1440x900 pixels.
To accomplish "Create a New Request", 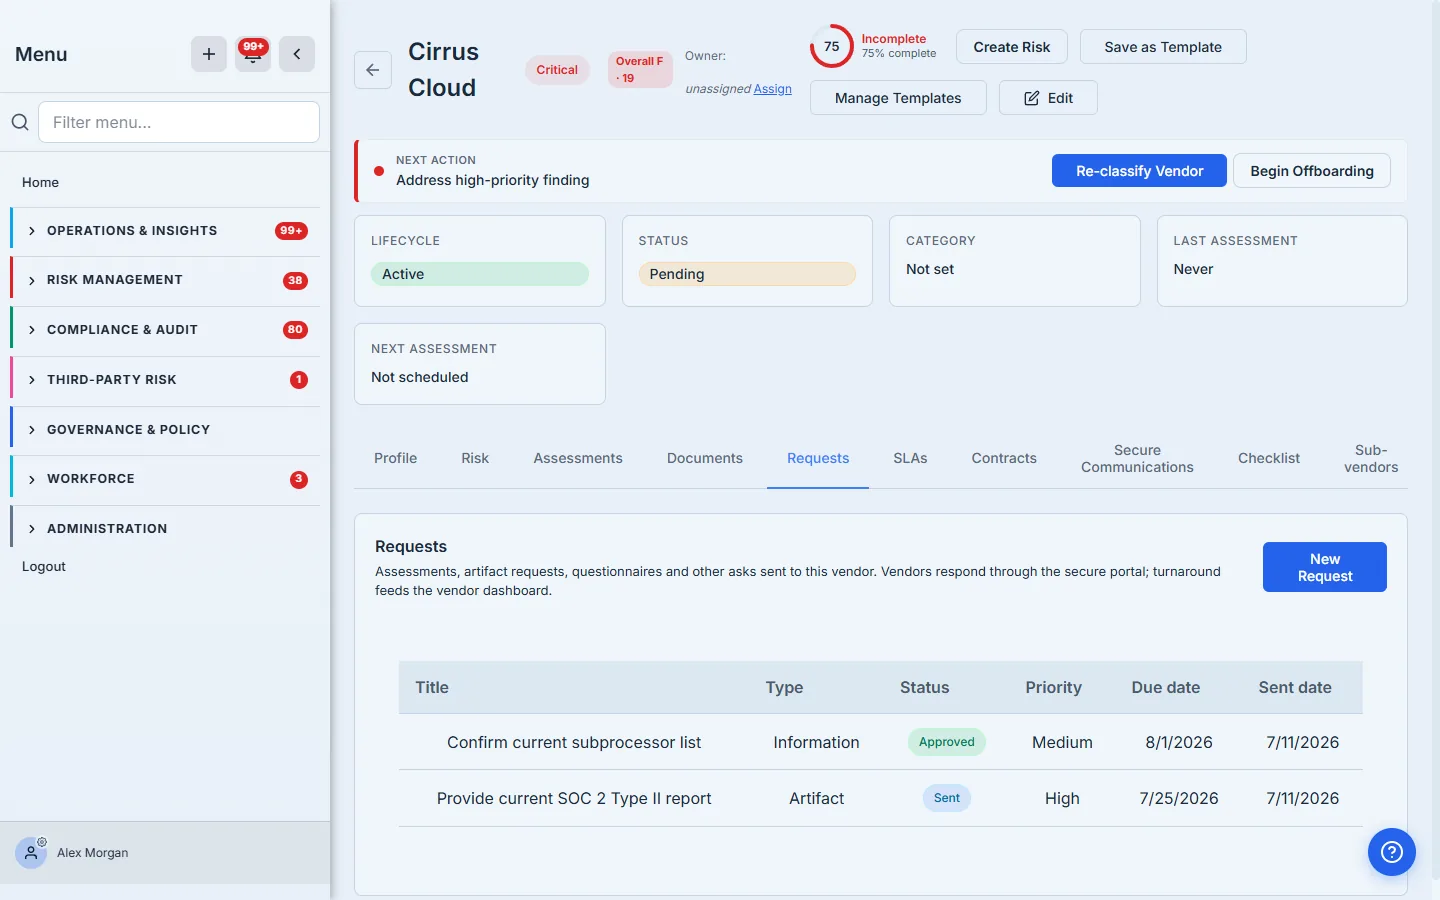I will click(1325, 567).
